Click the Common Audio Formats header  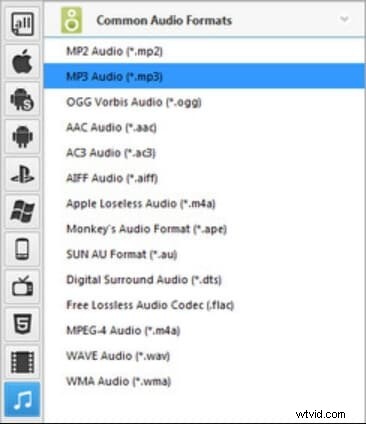pos(204,20)
